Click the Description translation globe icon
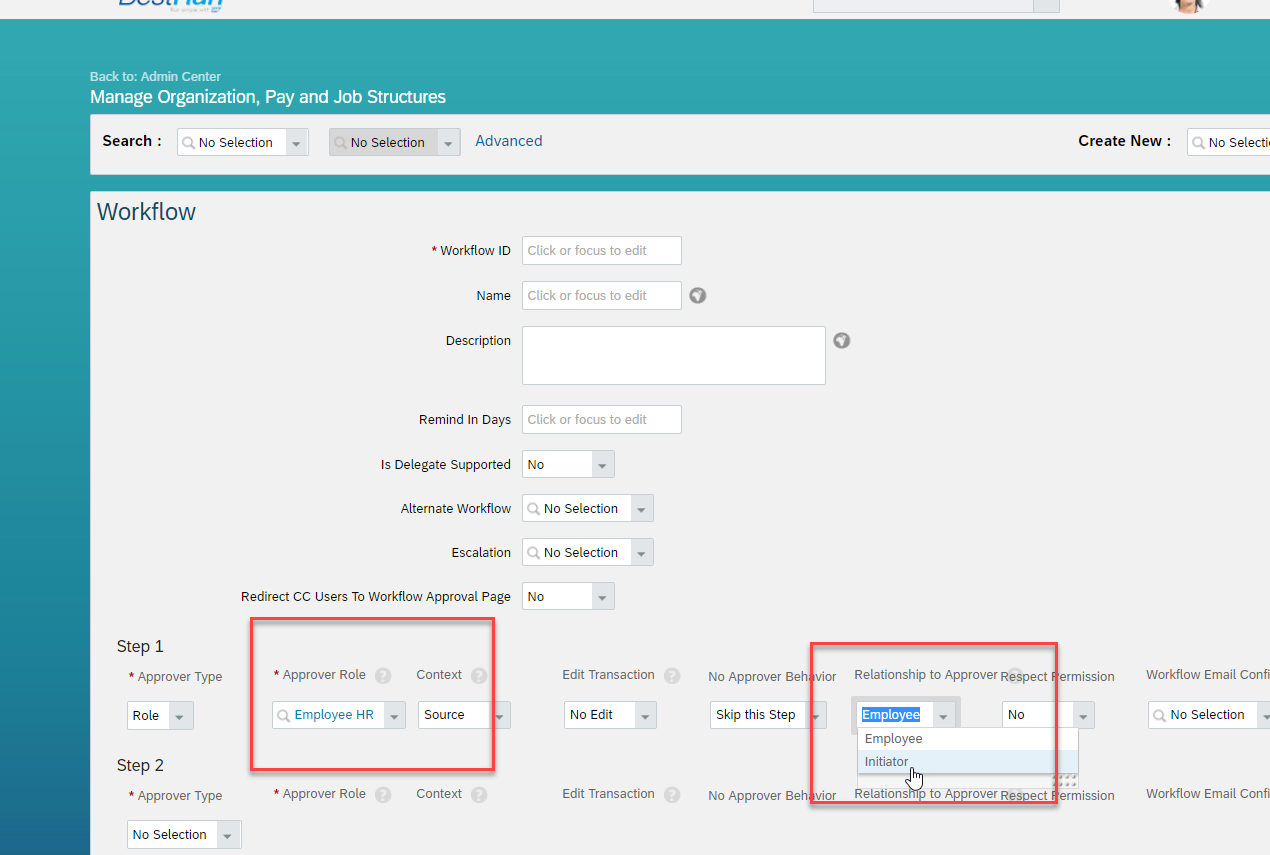The height and width of the screenshot is (855, 1270). (x=842, y=340)
